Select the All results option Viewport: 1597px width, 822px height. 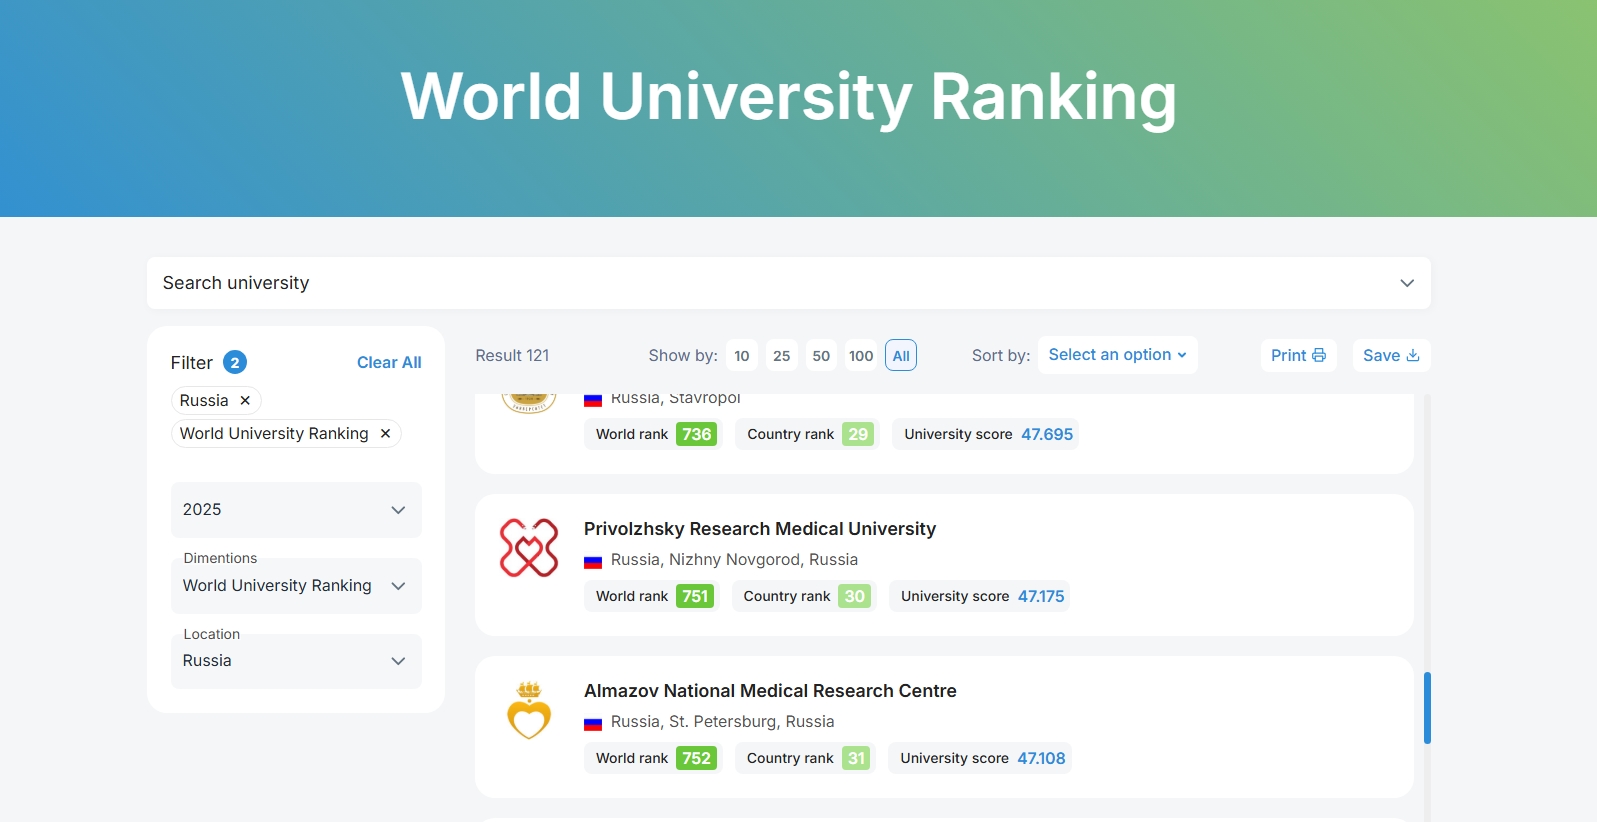click(901, 355)
